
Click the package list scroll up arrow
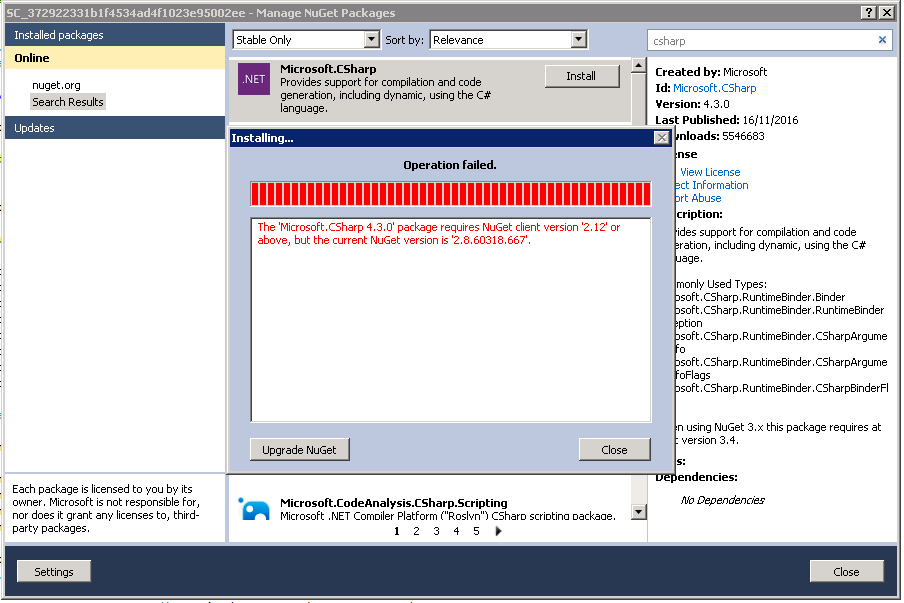pos(638,65)
